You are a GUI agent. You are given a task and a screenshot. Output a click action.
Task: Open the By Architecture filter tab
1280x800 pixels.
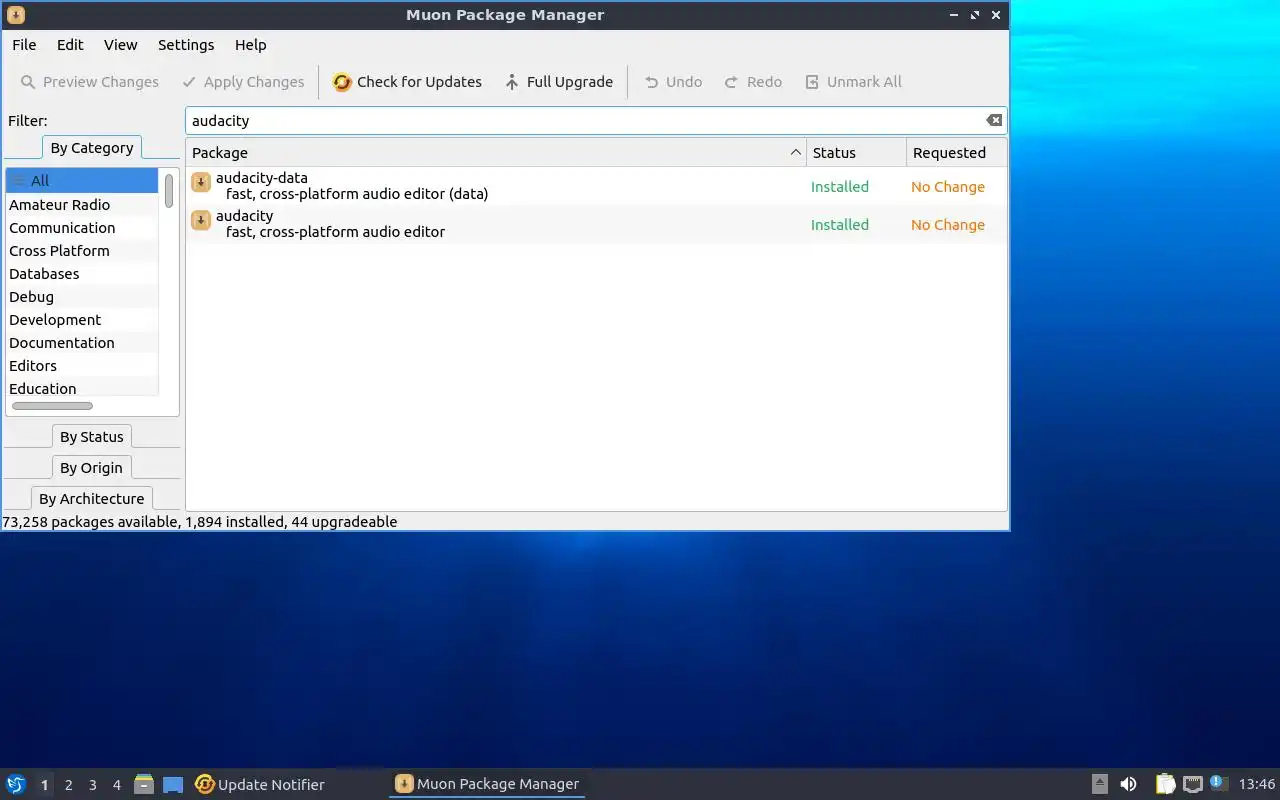(x=91, y=499)
